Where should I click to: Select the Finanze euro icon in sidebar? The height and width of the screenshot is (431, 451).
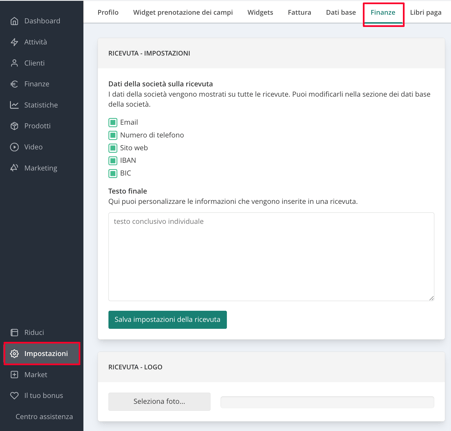click(x=14, y=84)
